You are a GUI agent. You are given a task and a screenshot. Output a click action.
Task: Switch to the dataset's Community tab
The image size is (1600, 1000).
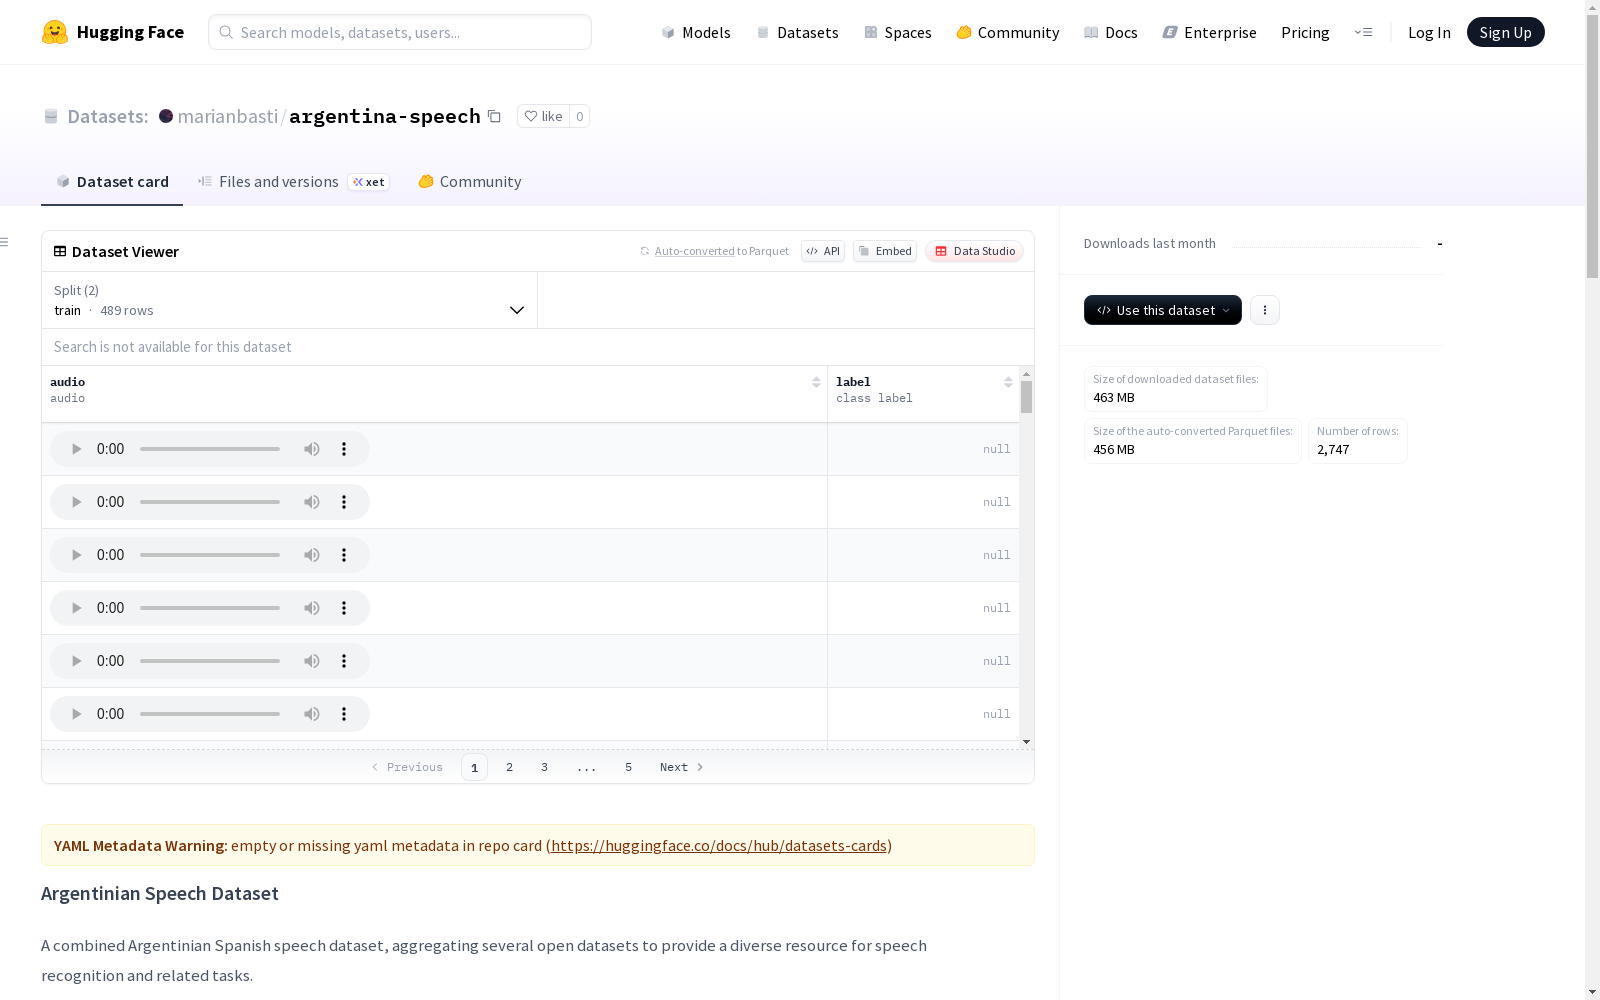click(x=470, y=181)
